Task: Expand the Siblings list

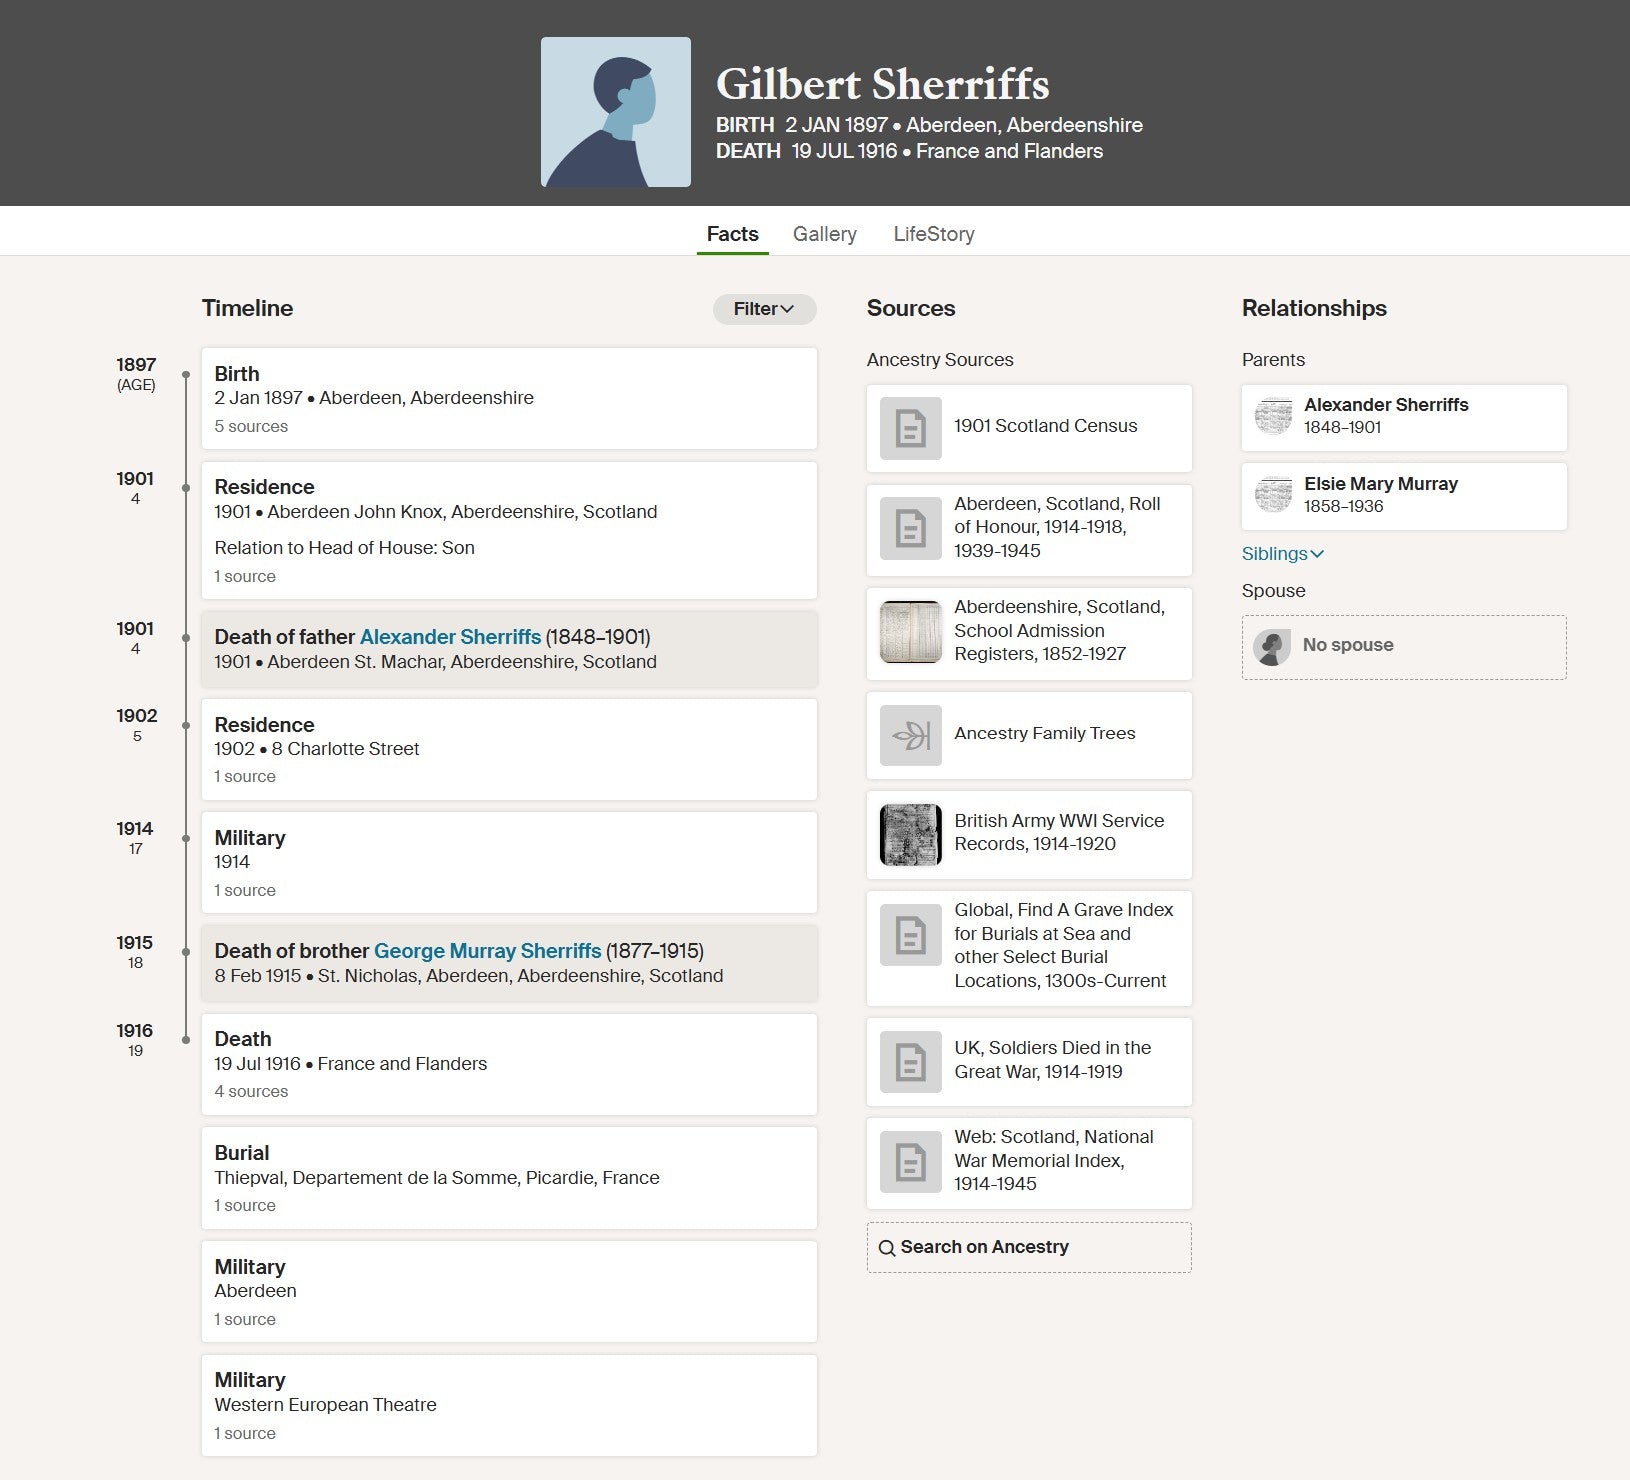Action: coord(1282,554)
